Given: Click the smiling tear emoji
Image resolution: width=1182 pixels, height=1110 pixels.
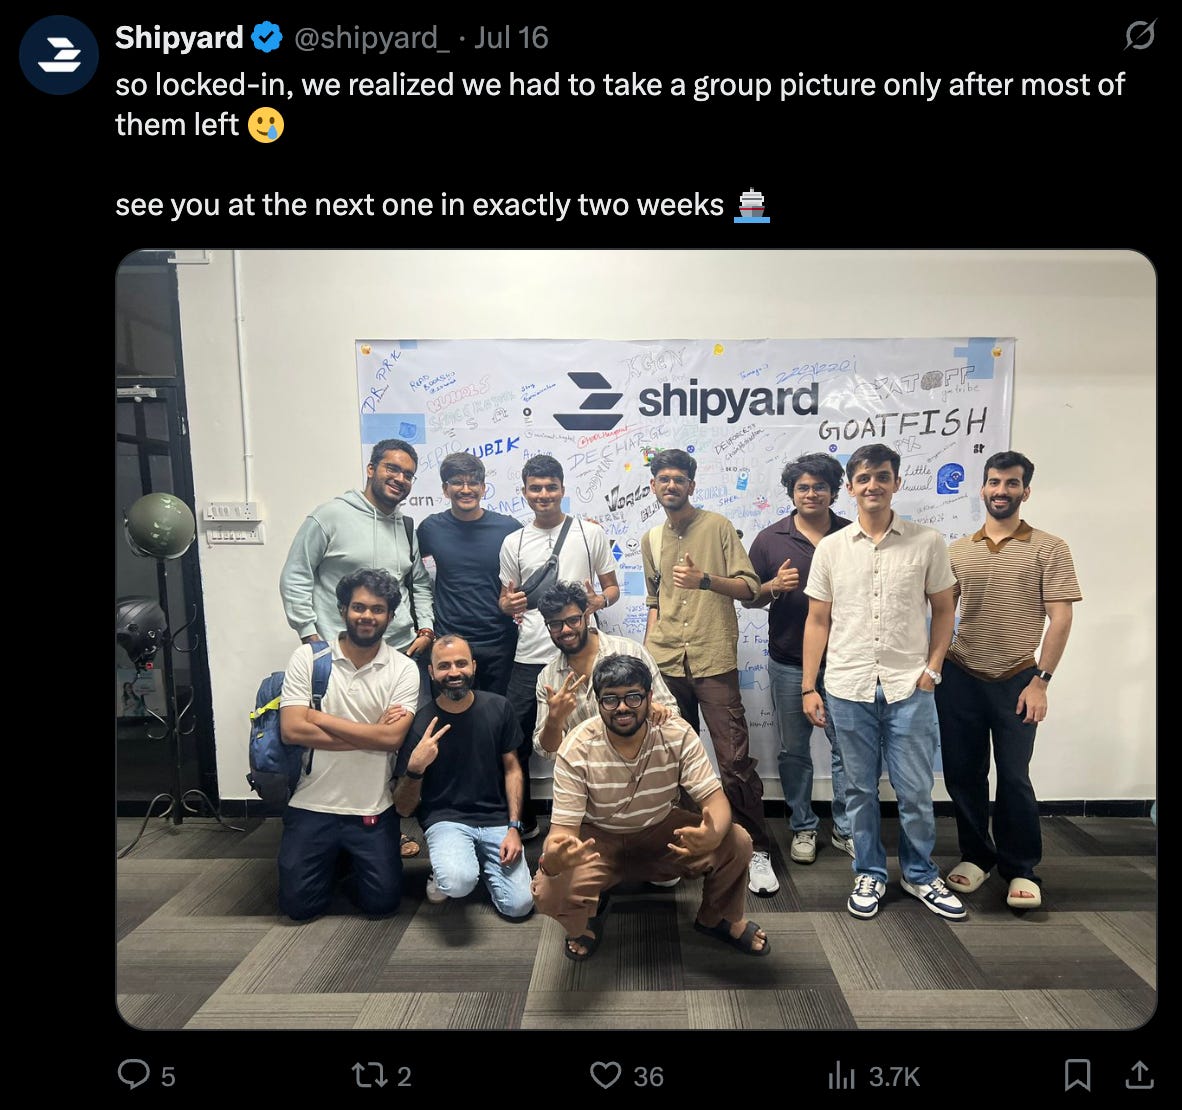Looking at the screenshot, I should click(x=265, y=125).
